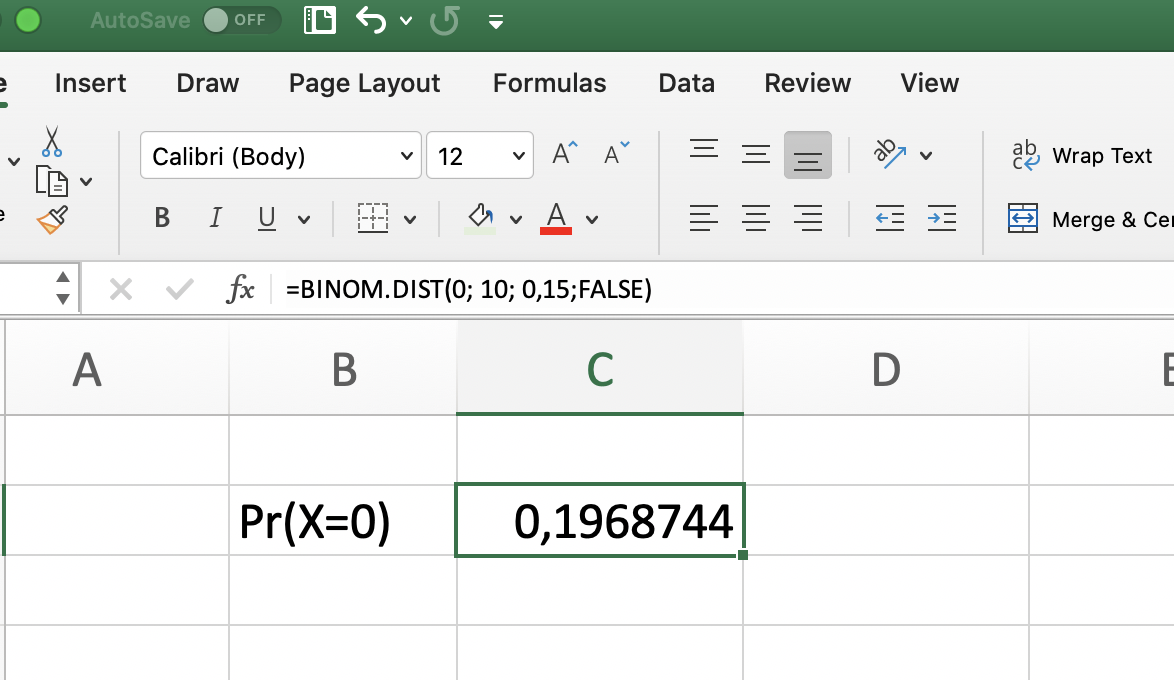Click the Wrap Text button
The width and height of the screenshot is (1174, 680).
[x=1082, y=156]
